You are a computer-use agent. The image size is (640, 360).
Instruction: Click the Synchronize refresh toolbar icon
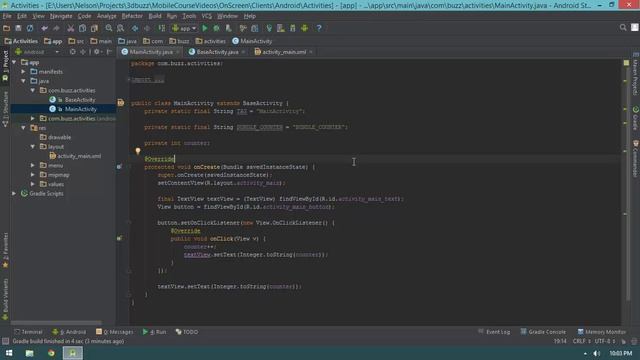tap(30, 28)
